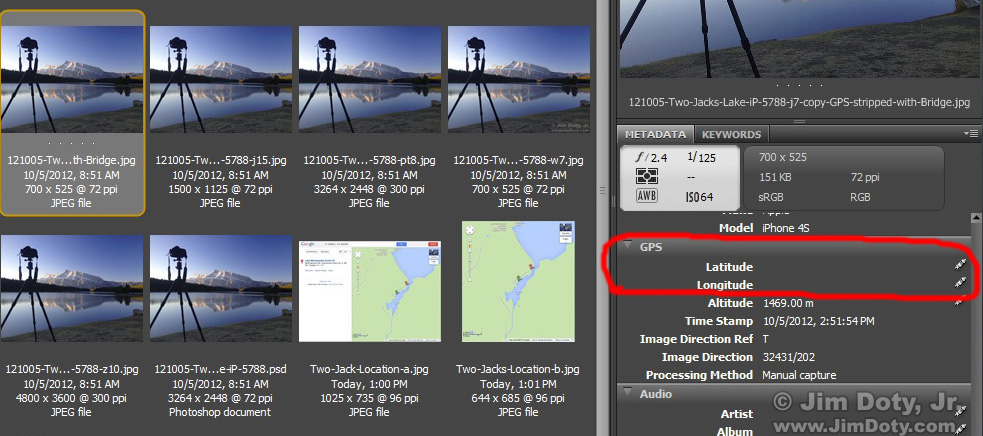Screen dimensions: 983x436
Task: Click the '3264 x 2448 @ 72 ppi' text
Action: click(x=221, y=398)
